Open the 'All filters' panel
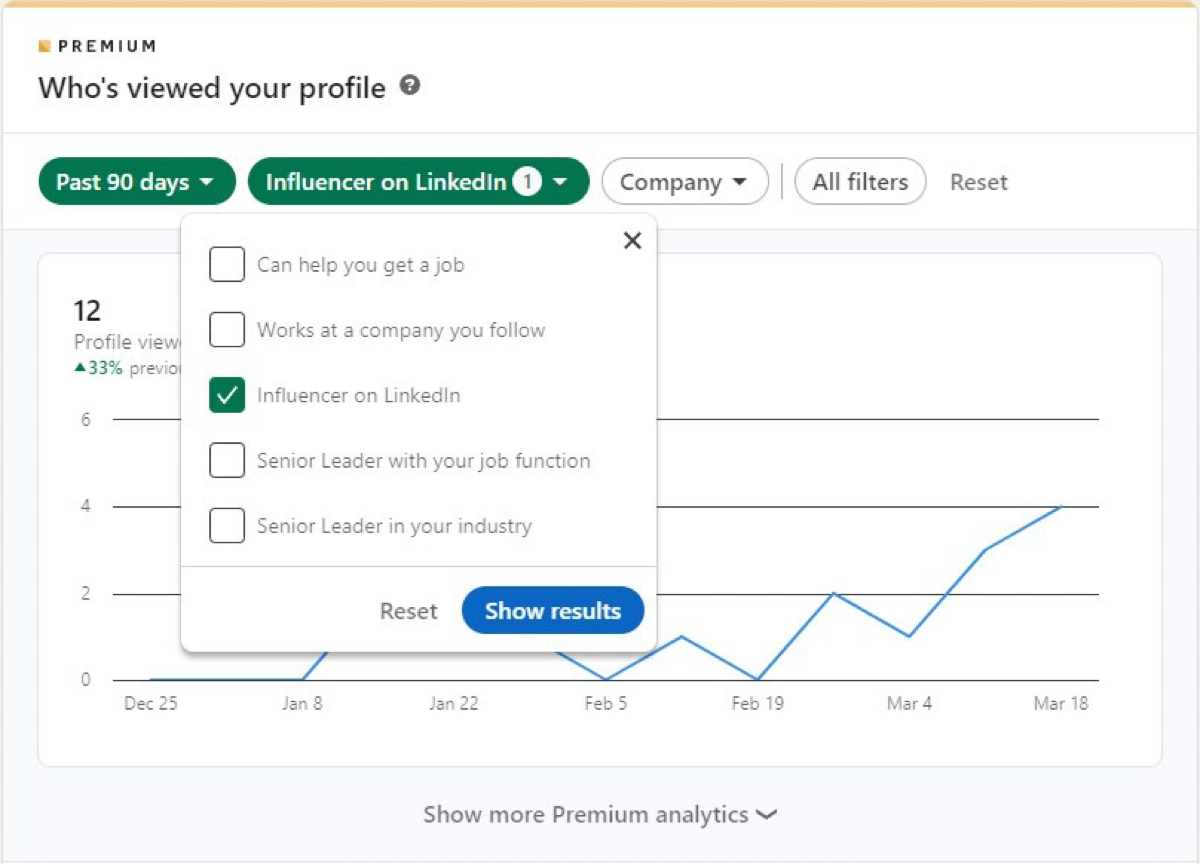Viewport: 1200px width, 864px height. [x=860, y=182]
